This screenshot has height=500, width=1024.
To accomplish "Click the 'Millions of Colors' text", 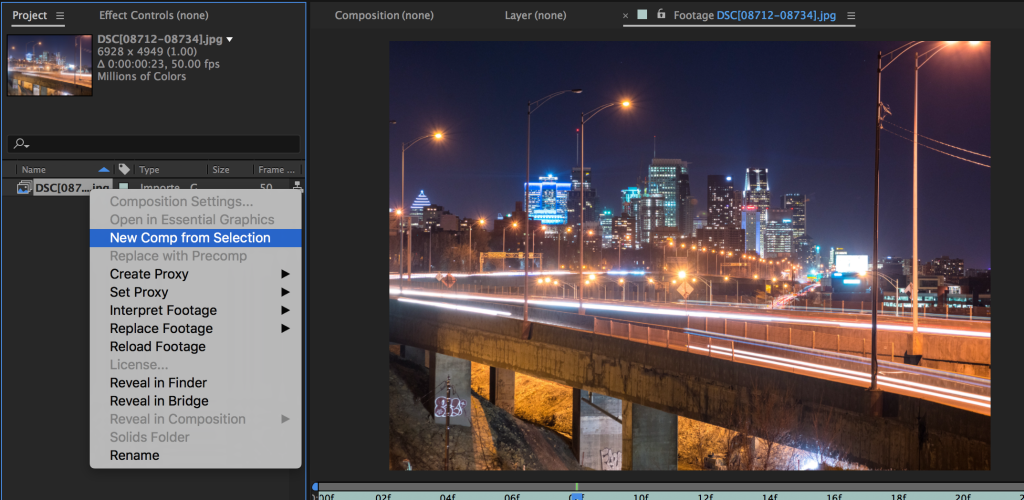I will [142, 76].
